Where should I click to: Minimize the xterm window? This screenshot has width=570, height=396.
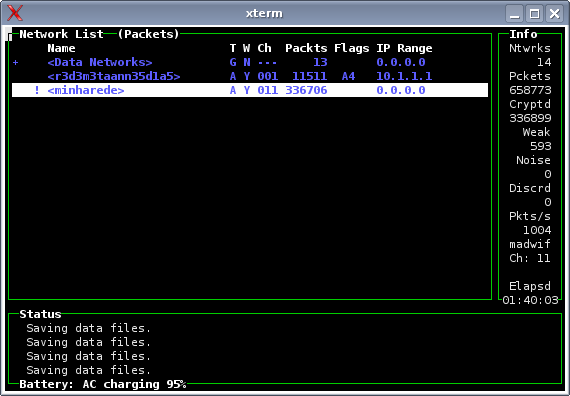coord(514,14)
